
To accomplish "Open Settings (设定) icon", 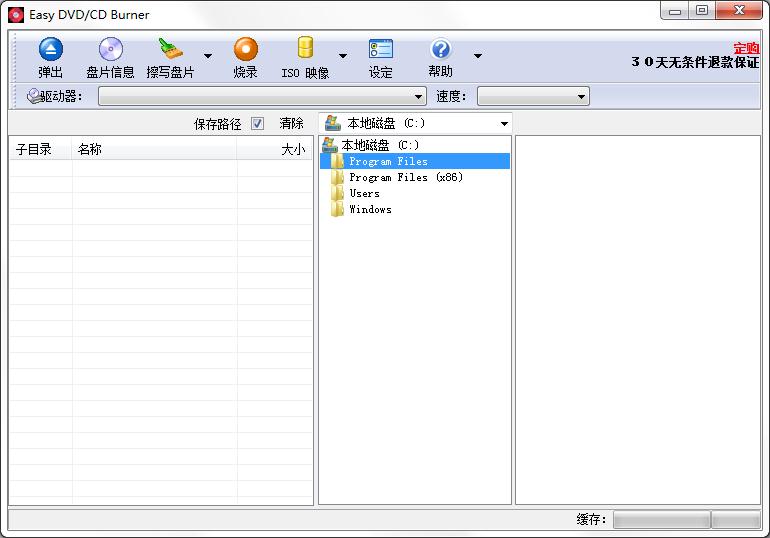I will (x=380, y=49).
